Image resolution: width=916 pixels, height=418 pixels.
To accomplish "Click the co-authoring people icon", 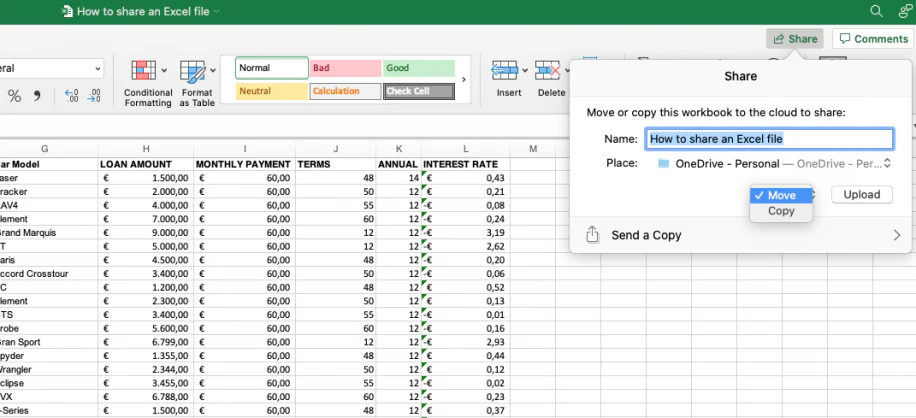I will (906, 11).
